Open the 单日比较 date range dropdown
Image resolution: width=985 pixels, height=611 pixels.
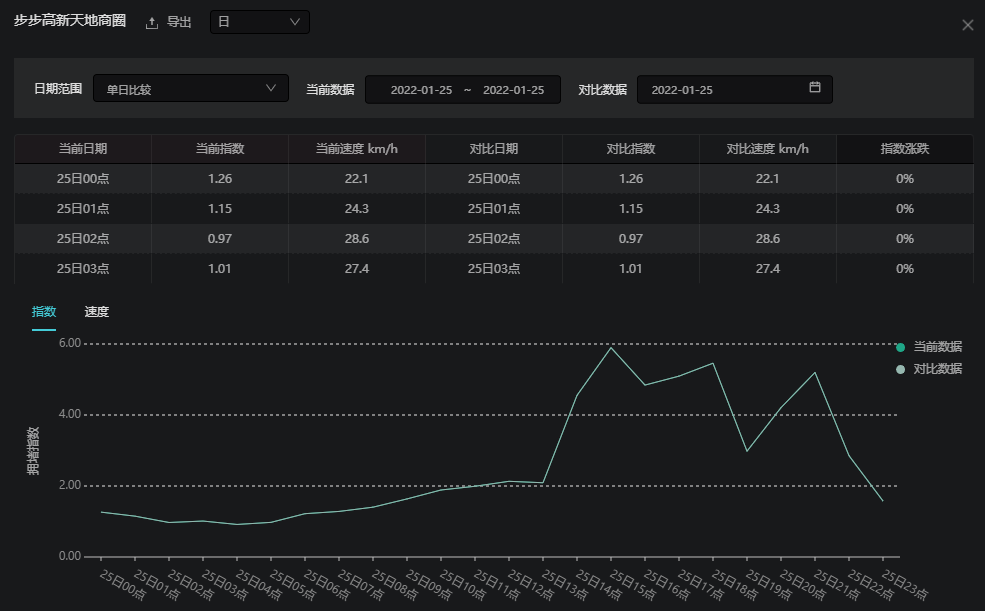(180, 89)
